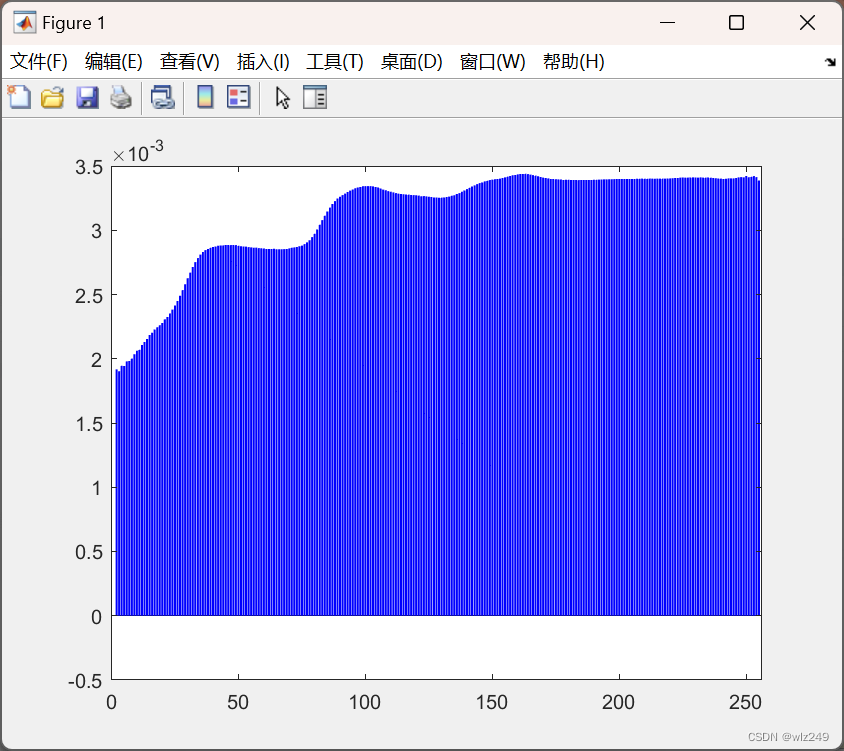
Task: Open the 编辑(E) menu
Action: (x=113, y=61)
